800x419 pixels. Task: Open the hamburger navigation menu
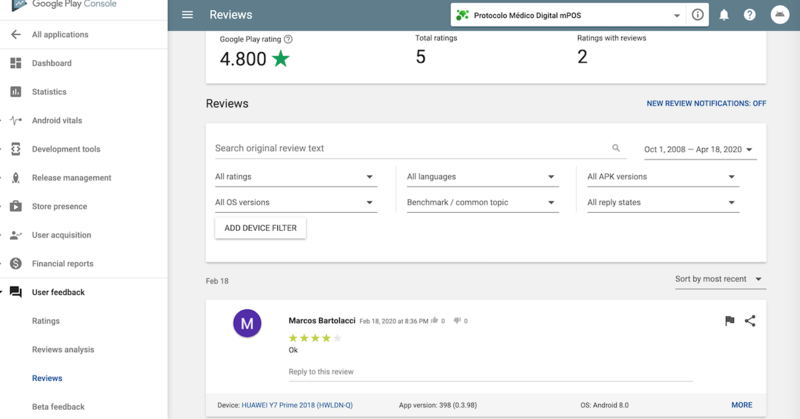click(187, 15)
